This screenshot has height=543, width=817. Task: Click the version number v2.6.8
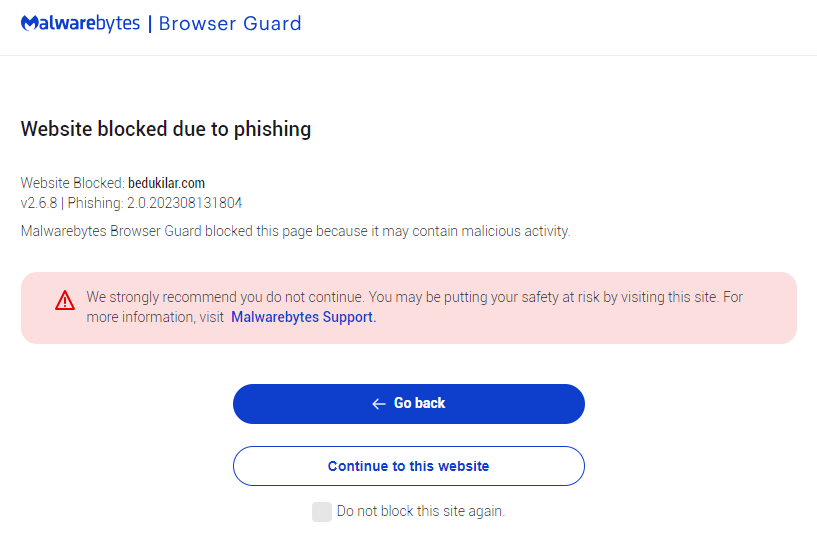pyautogui.click(x=39, y=203)
